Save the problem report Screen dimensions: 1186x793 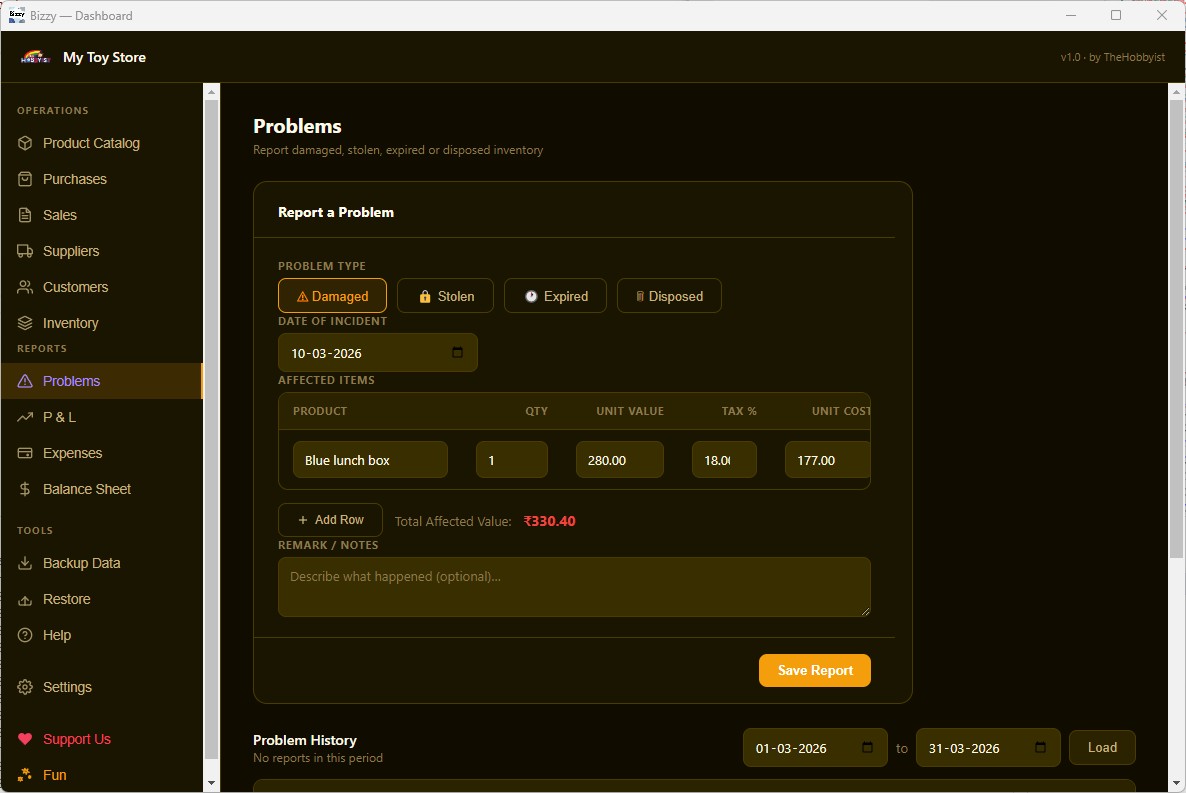pos(814,670)
